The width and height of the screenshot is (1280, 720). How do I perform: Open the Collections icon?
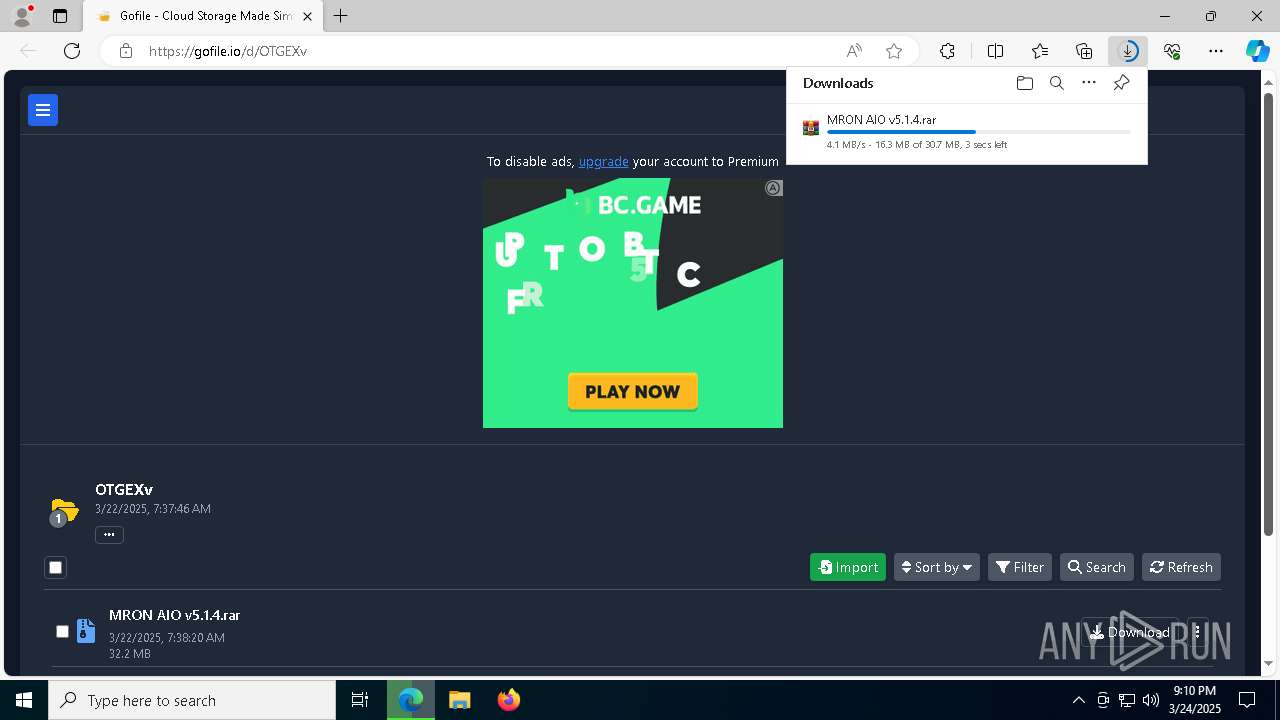click(x=1084, y=51)
